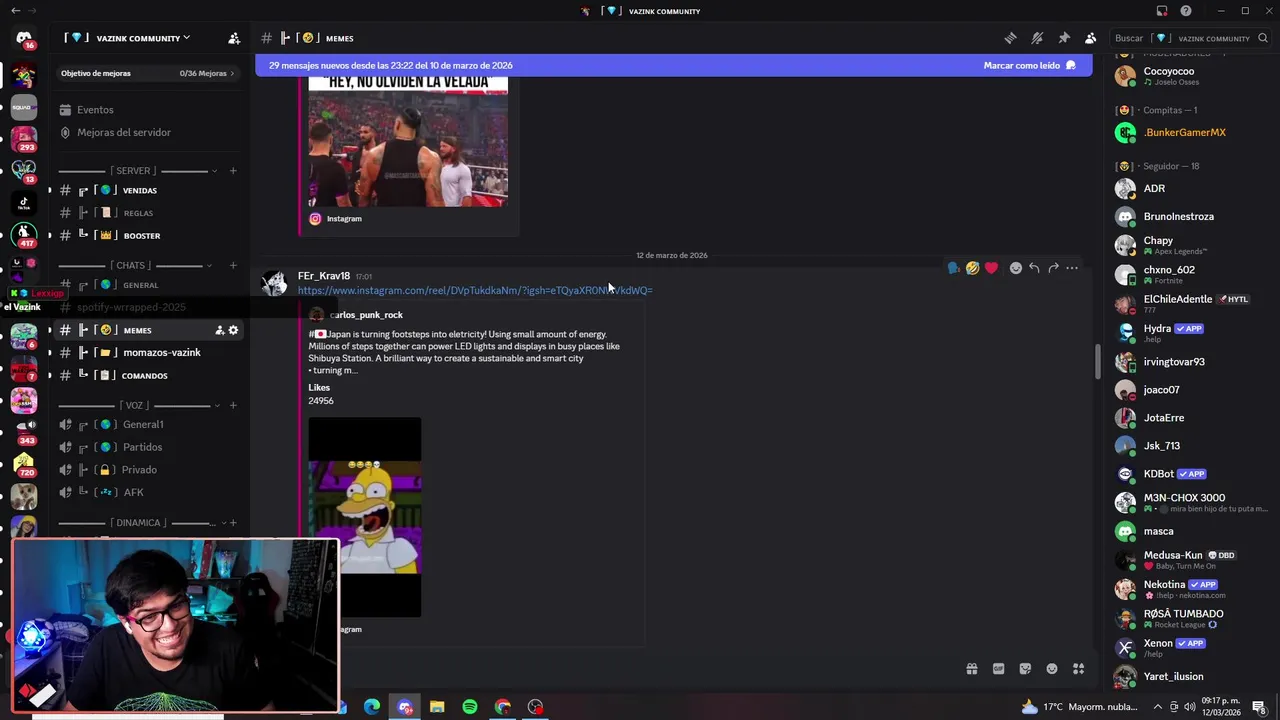Image resolution: width=1280 pixels, height=720 pixels.
Task: Open gift icon in message bar
Action: (971, 669)
